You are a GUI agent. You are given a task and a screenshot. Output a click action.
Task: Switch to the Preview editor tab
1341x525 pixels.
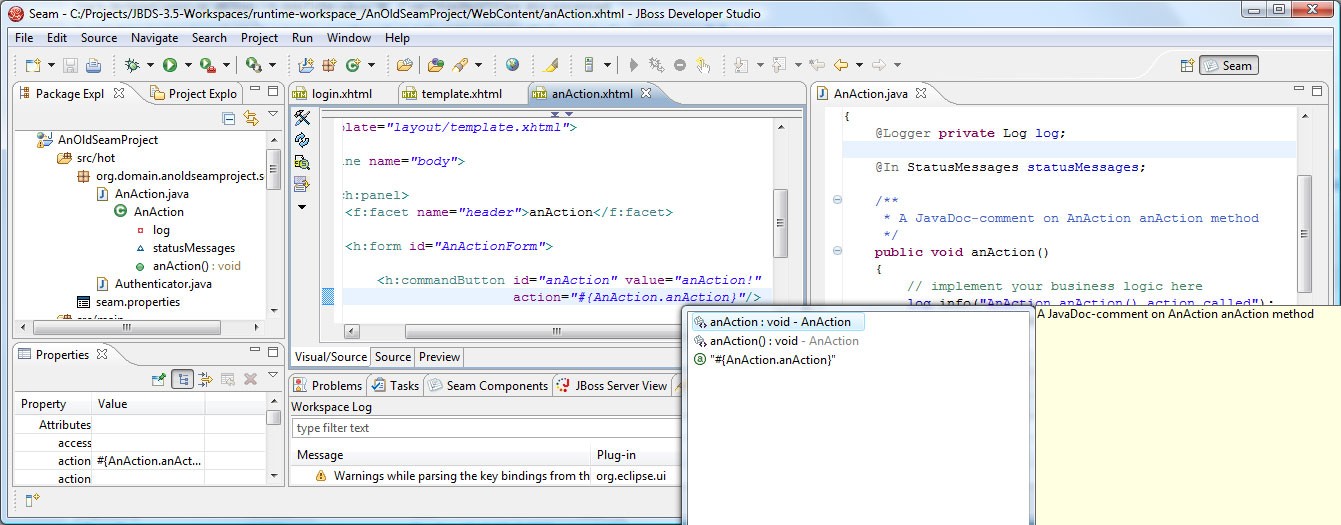tap(439, 357)
